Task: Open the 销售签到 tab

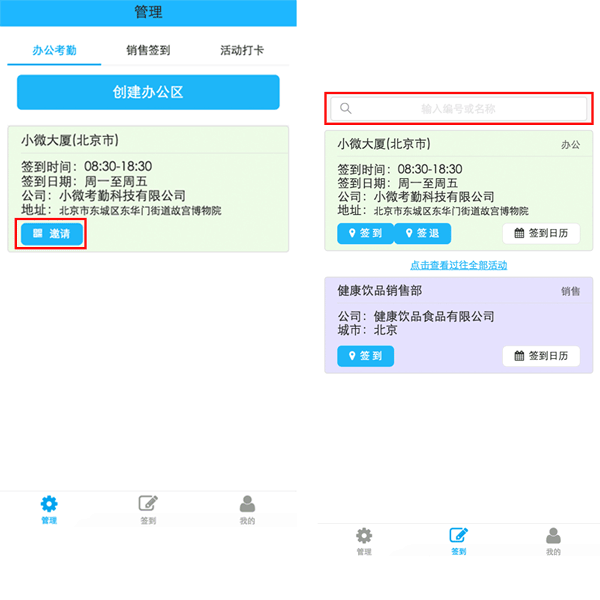Action: click(148, 50)
